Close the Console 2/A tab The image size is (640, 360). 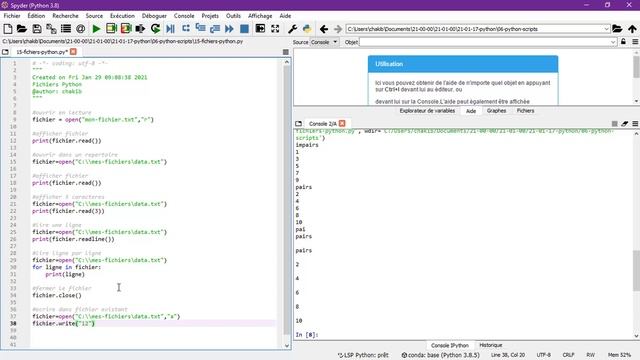click(342, 124)
